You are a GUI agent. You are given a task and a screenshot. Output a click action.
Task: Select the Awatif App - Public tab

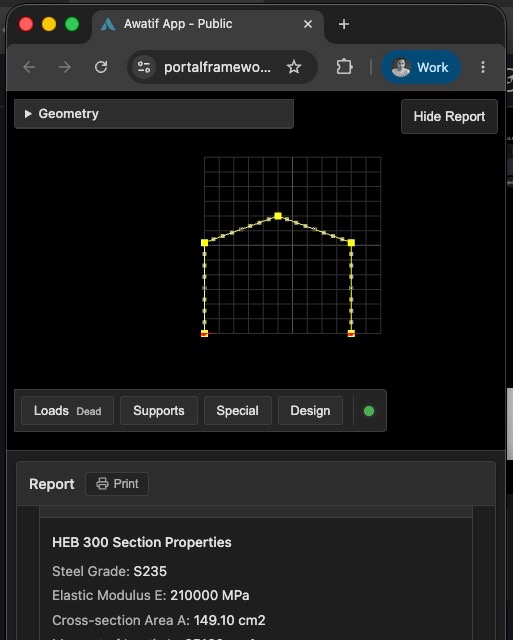click(208, 24)
